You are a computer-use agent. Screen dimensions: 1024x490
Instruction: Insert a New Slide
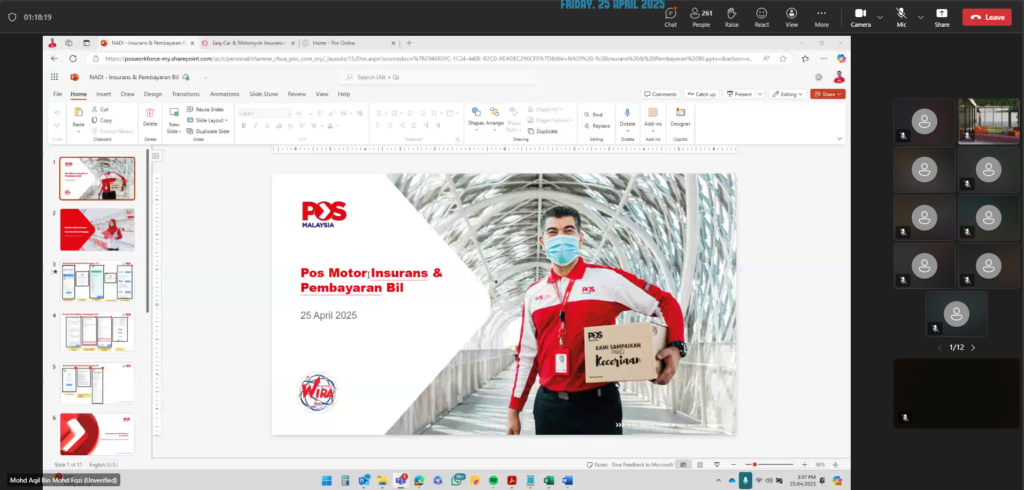pyautogui.click(x=174, y=120)
